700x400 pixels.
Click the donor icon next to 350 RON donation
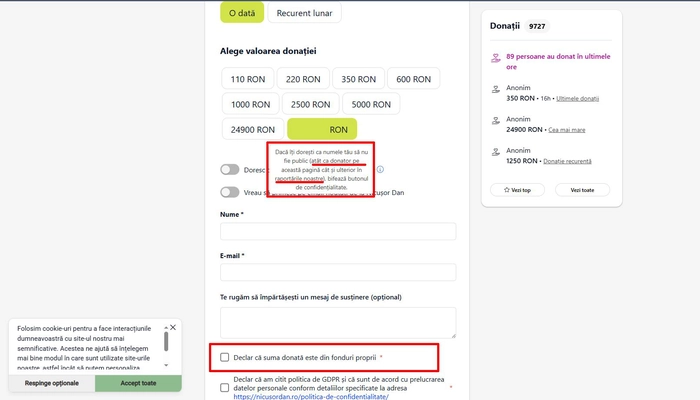coord(496,89)
